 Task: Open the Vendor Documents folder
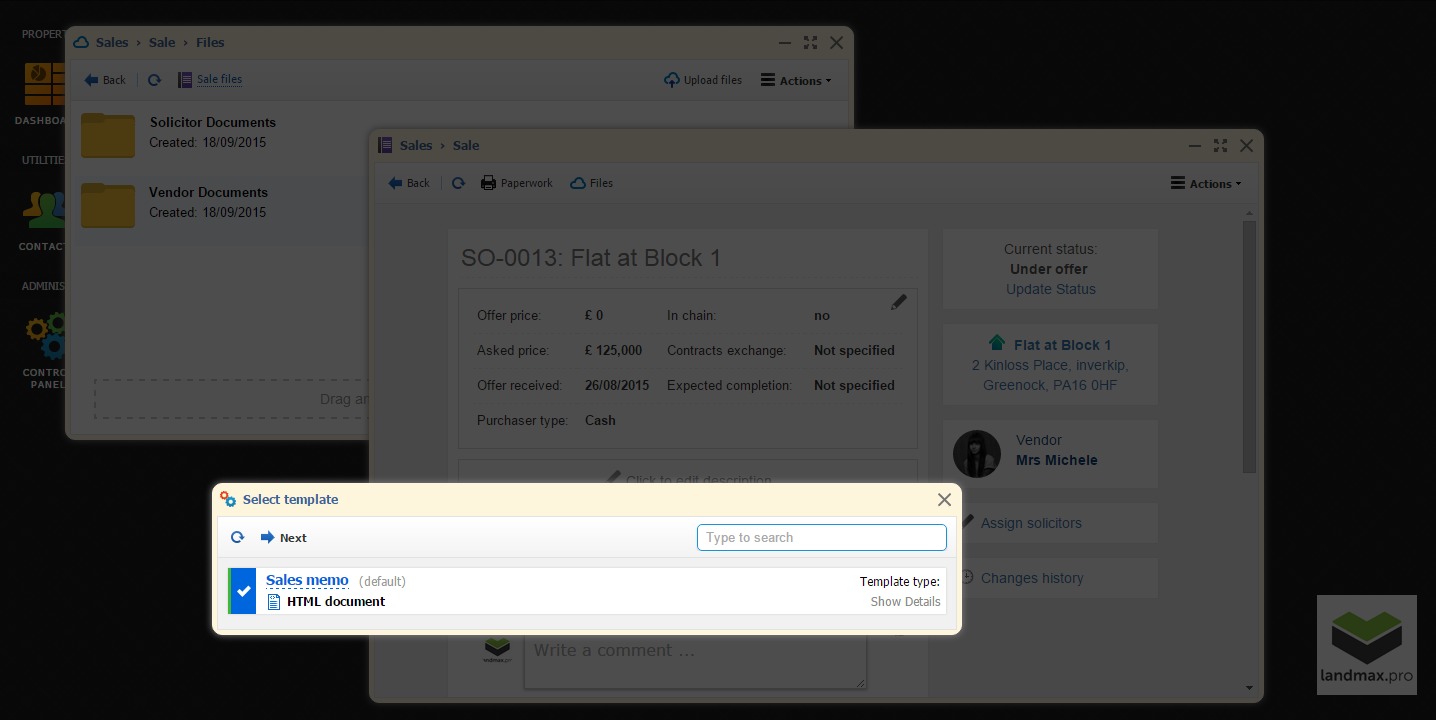pyautogui.click(x=108, y=205)
